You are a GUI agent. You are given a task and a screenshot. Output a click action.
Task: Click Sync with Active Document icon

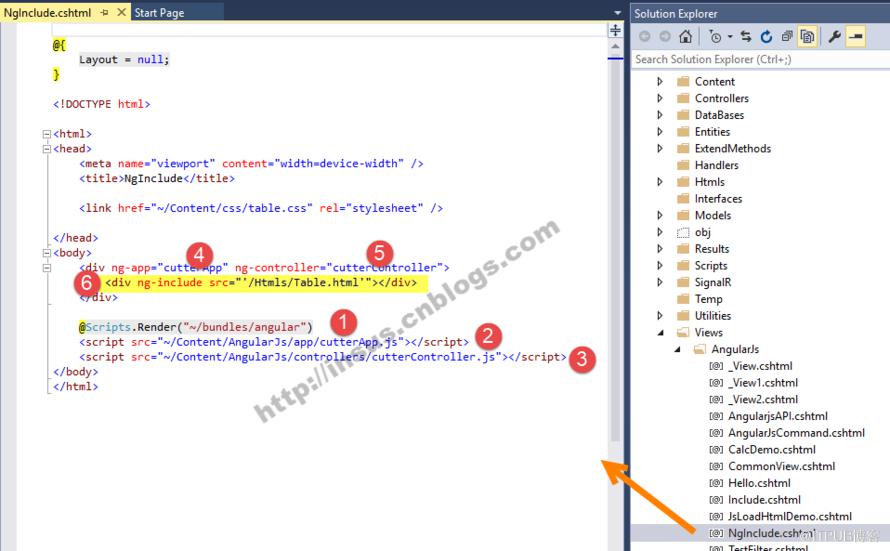coord(746,37)
